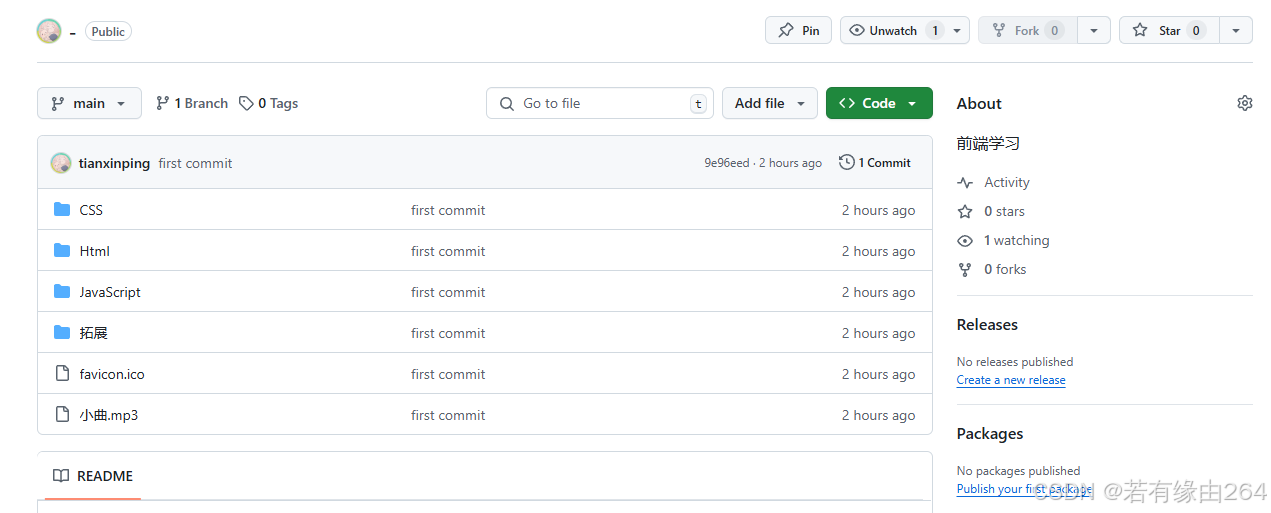Open first commit message in favicon.ico row
Screen dimensions: 1271x513
pyautogui.click(x=448, y=374)
